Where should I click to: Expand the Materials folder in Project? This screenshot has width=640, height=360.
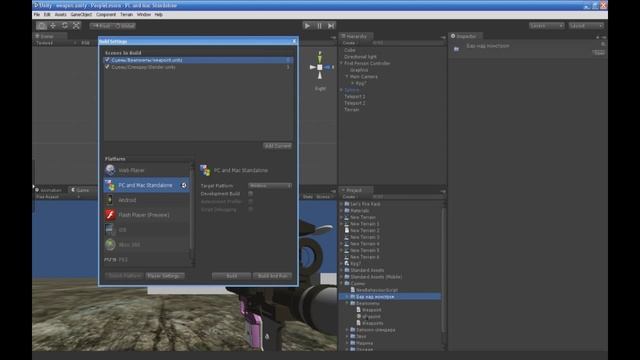(x=342, y=211)
